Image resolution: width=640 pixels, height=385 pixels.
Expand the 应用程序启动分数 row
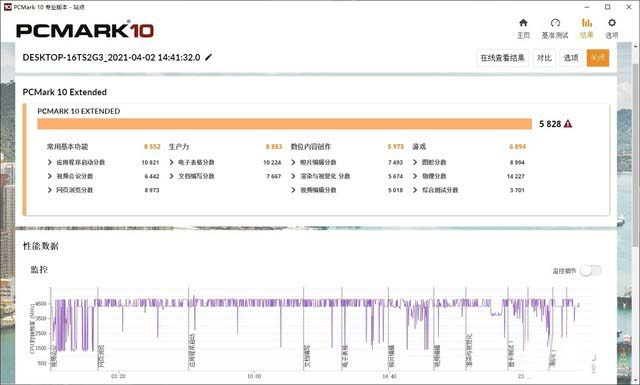[x=50, y=162]
